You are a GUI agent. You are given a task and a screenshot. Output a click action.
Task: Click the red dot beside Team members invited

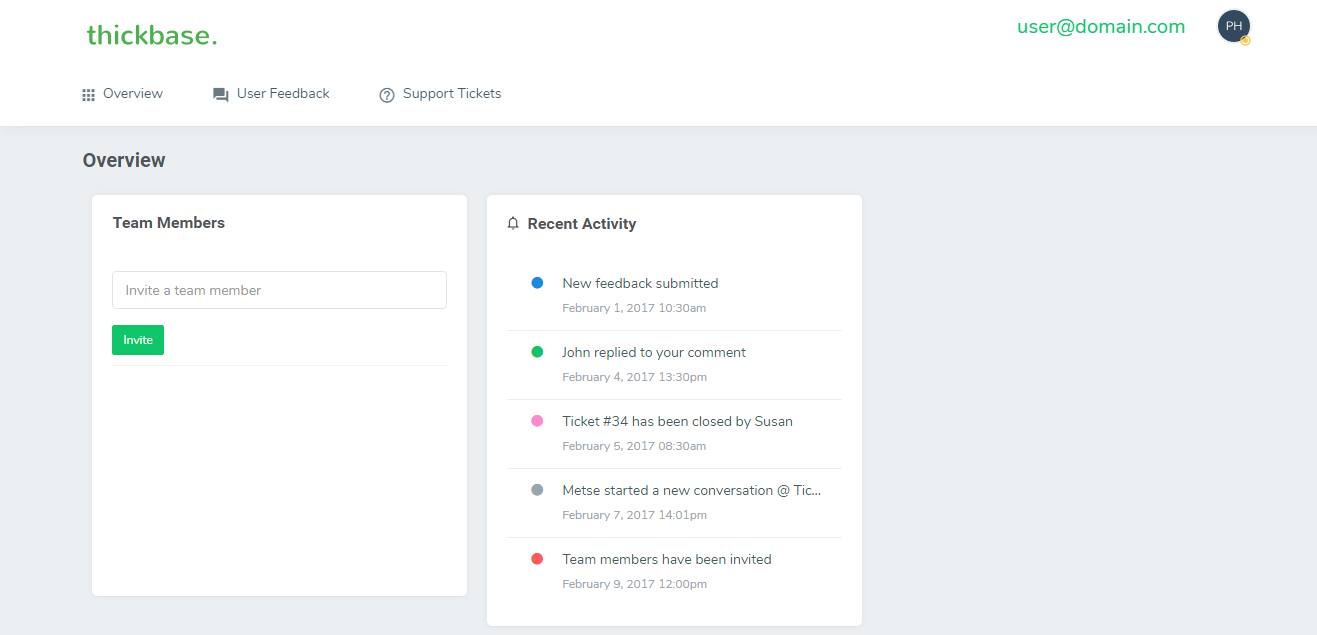[x=537, y=559]
